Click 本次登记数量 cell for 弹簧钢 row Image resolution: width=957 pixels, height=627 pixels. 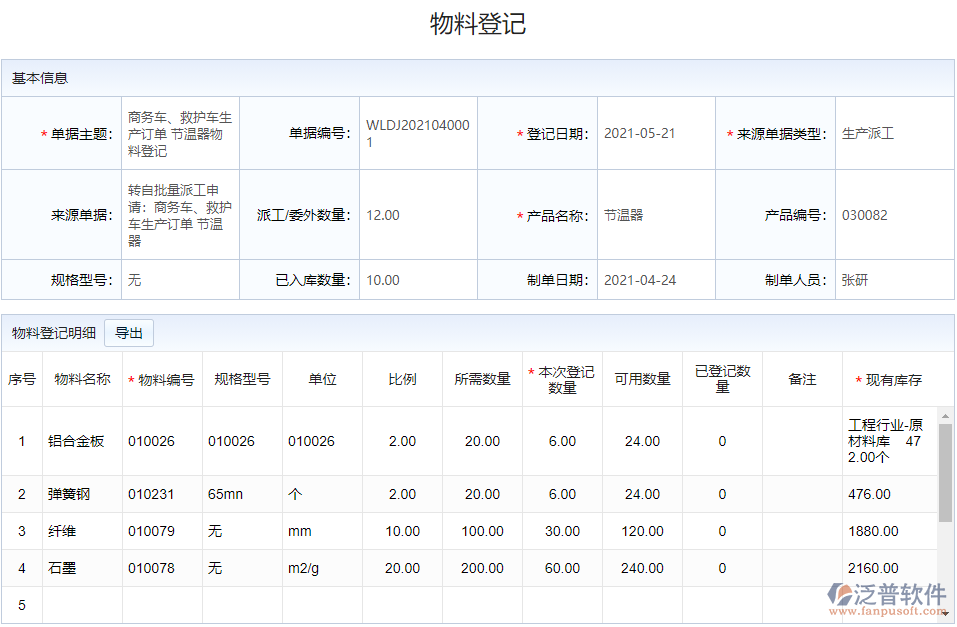pyautogui.click(x=562, y=494)
